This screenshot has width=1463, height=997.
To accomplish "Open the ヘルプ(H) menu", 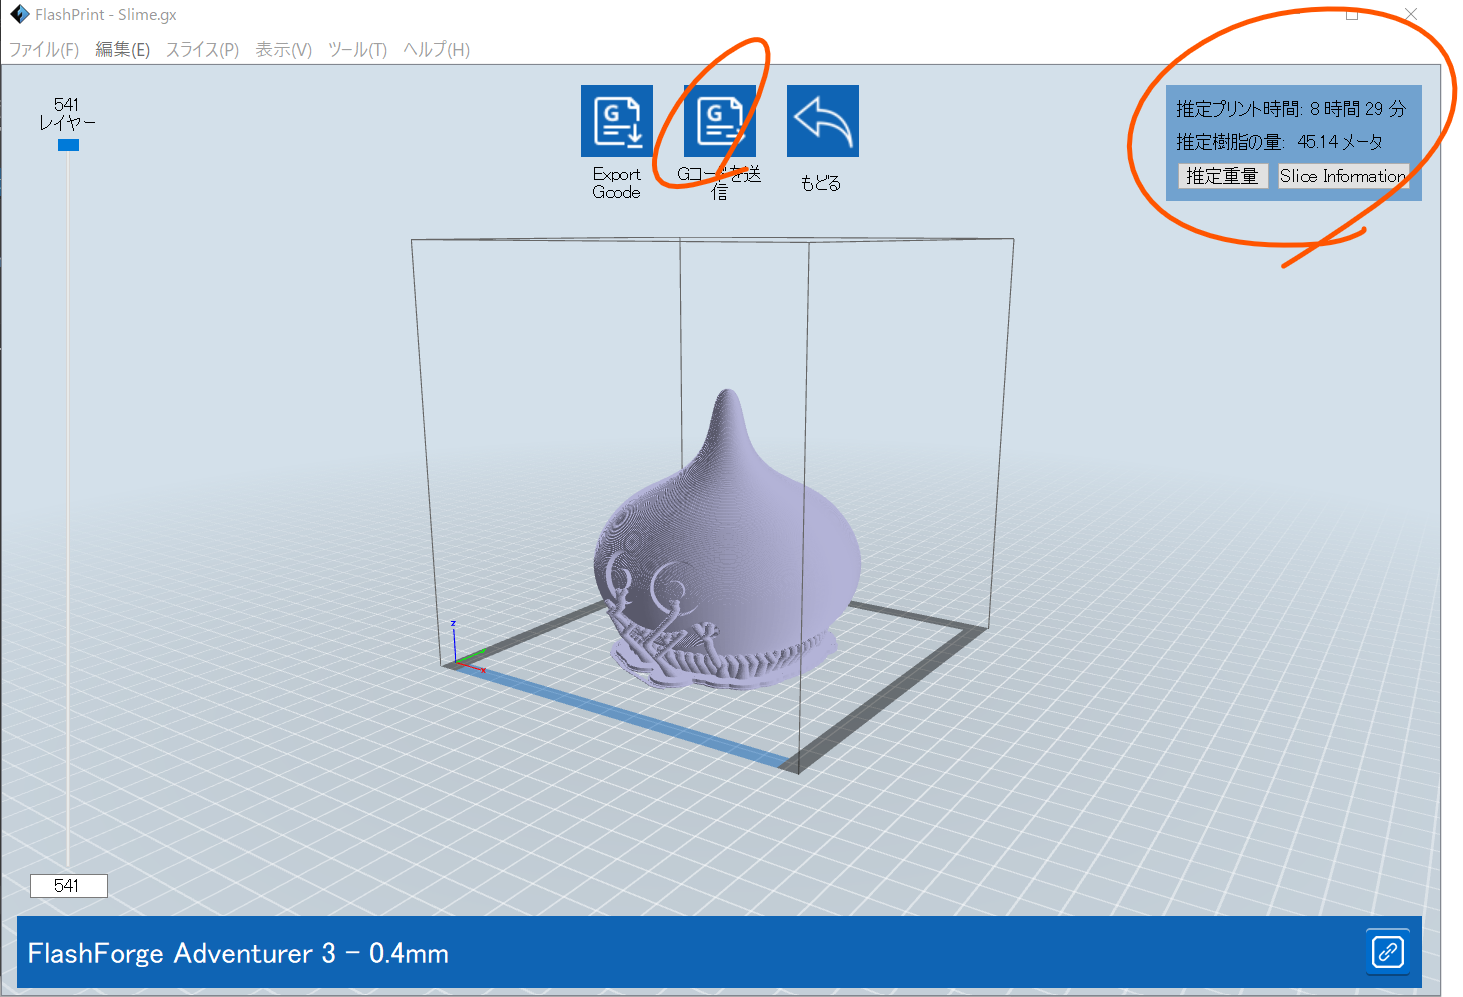I will point(436,49).
